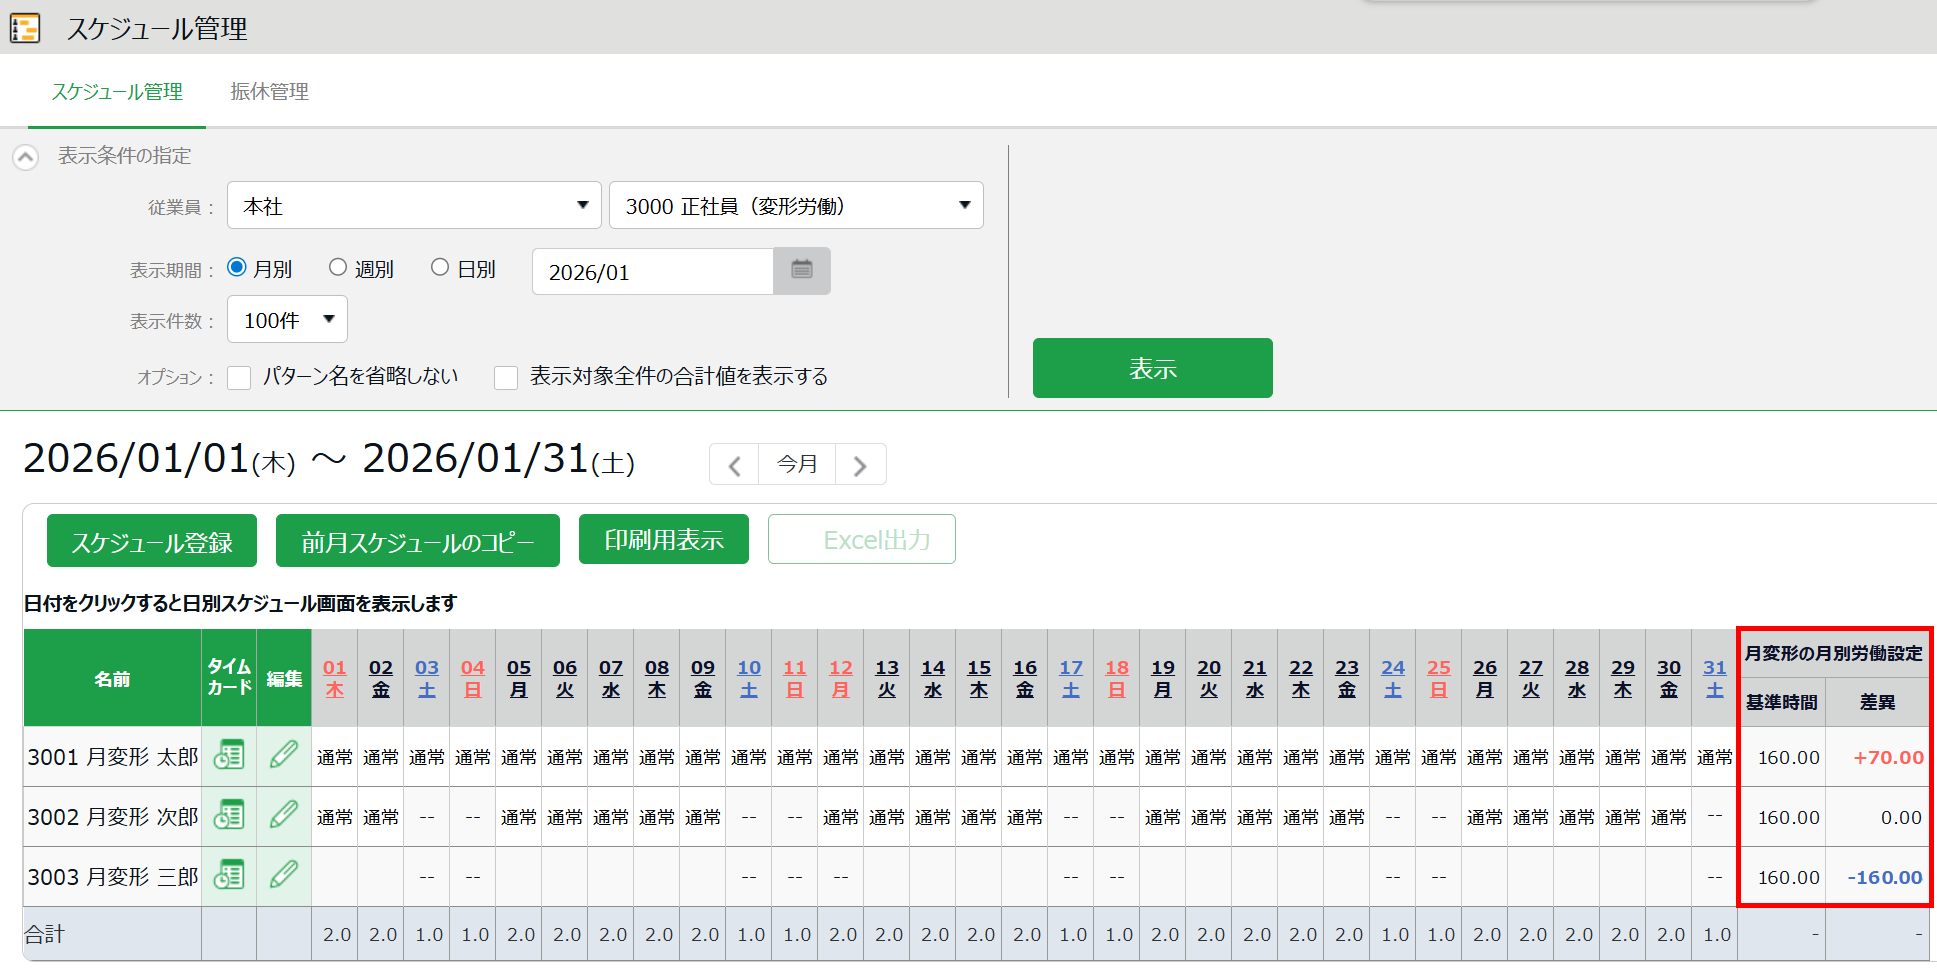Click the 月変形の月別労働設定 column header
1937x974 pixels.
click(1834, 654)
